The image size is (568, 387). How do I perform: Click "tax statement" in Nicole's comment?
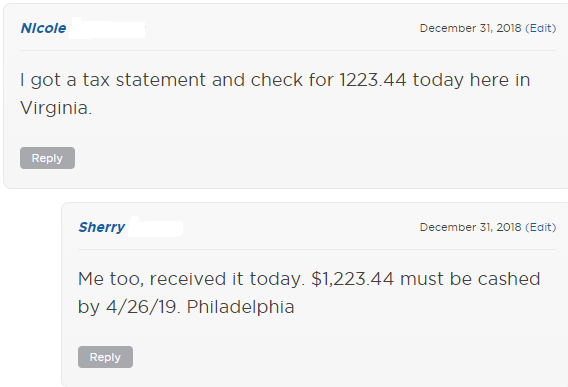click(144, 80)
